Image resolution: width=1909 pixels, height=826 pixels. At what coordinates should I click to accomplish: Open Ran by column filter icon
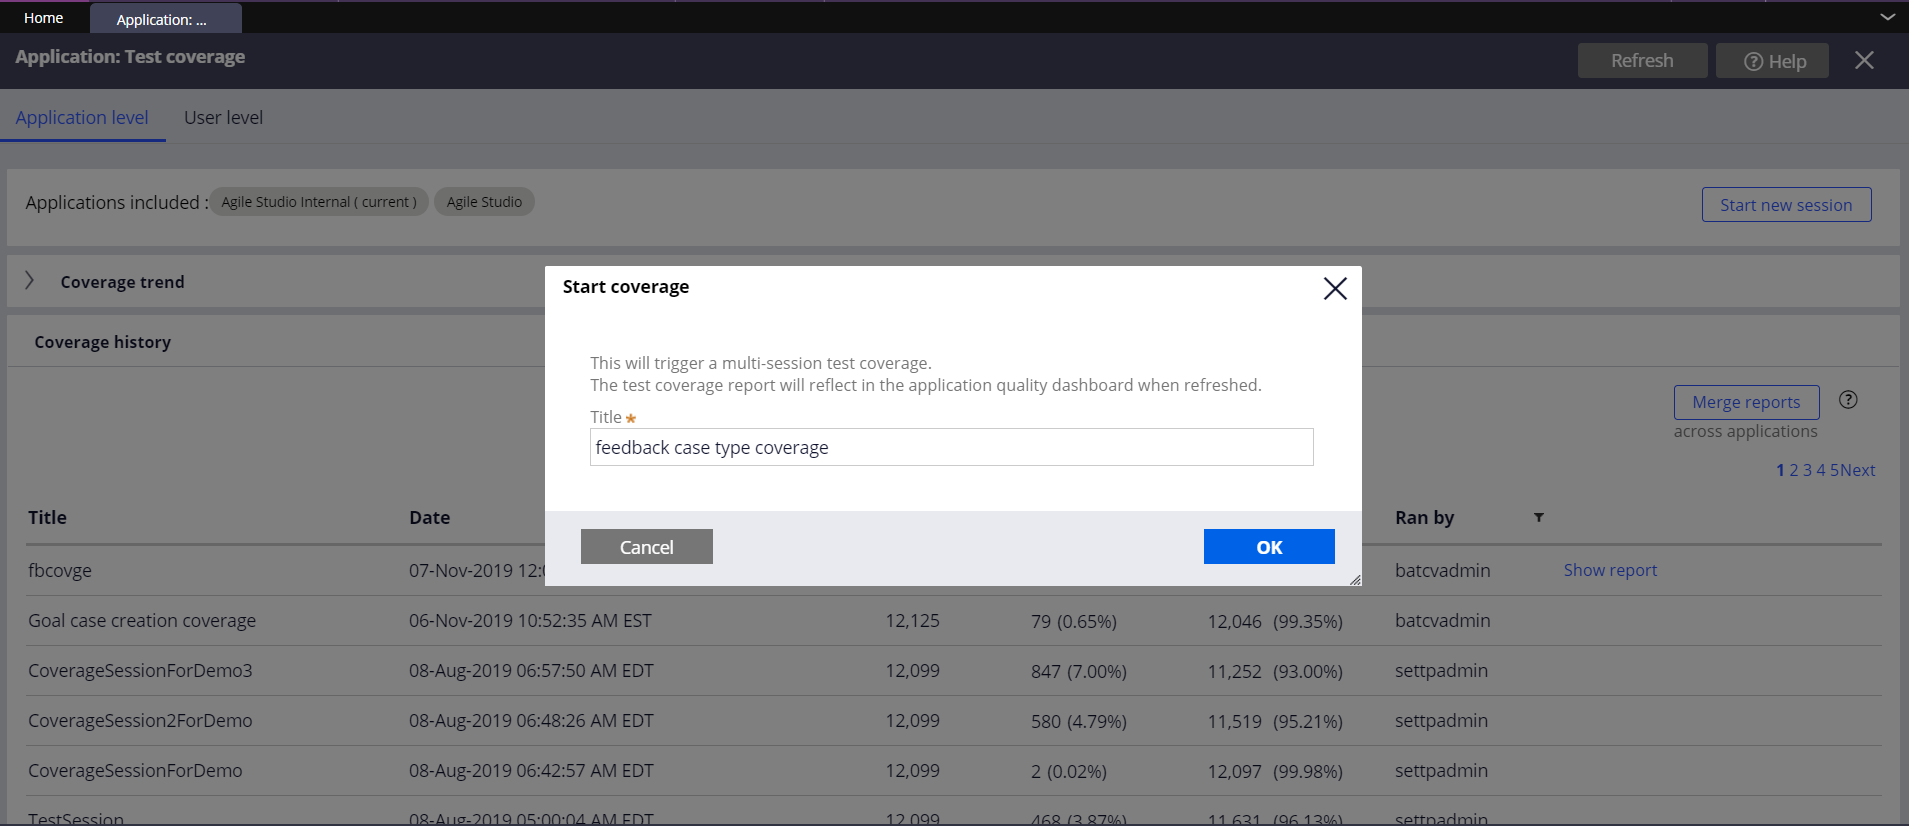click(1539, 517)
